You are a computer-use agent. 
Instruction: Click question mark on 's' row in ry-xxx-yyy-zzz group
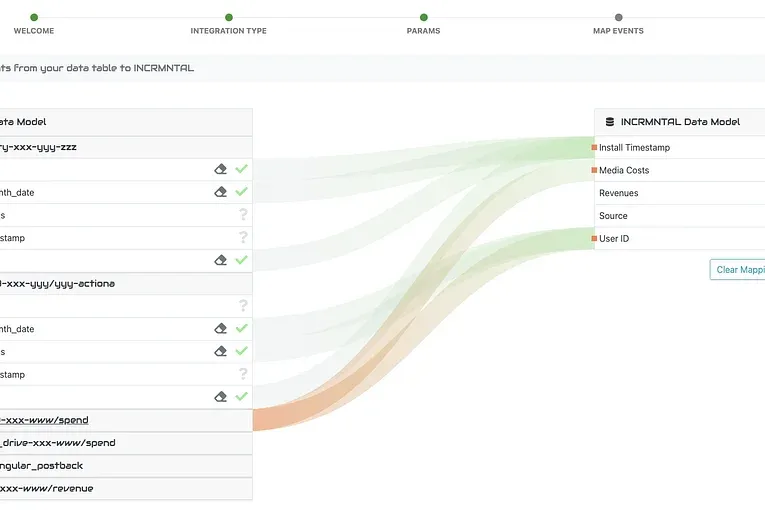243,214
